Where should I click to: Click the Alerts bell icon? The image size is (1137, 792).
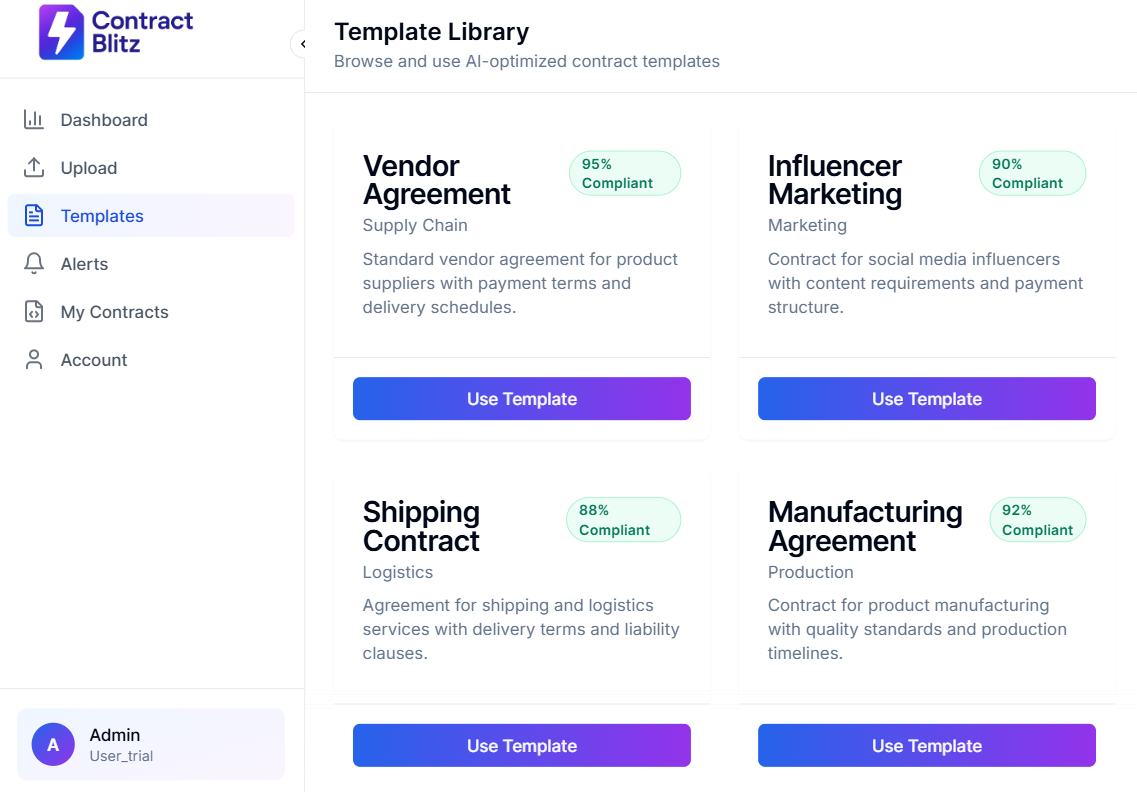[x=34, y=264]
